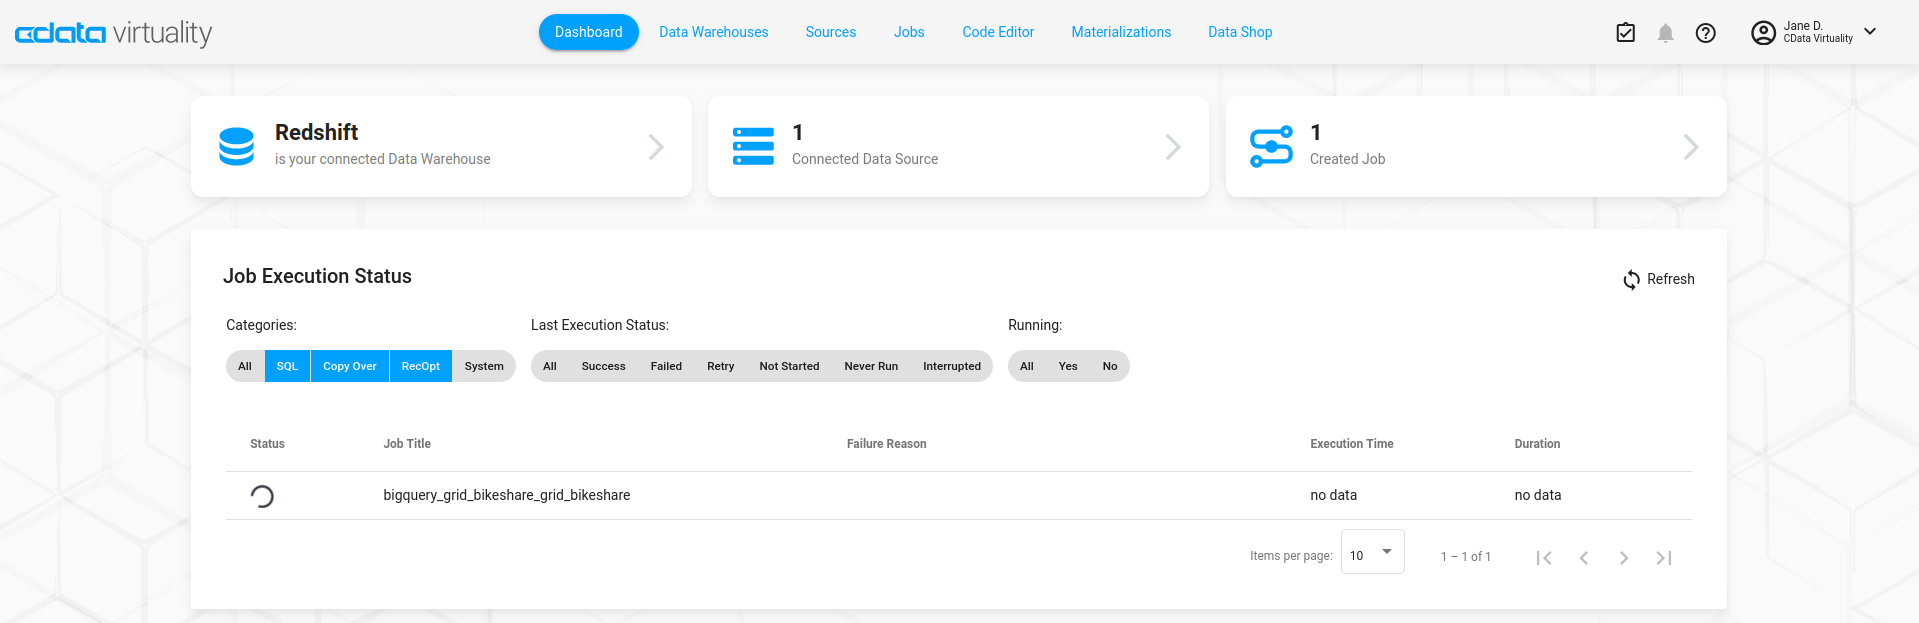This screenshot has width=1919, height=623.
Task: Toggle the SQL category filter
Action: [x=287, y=366]
